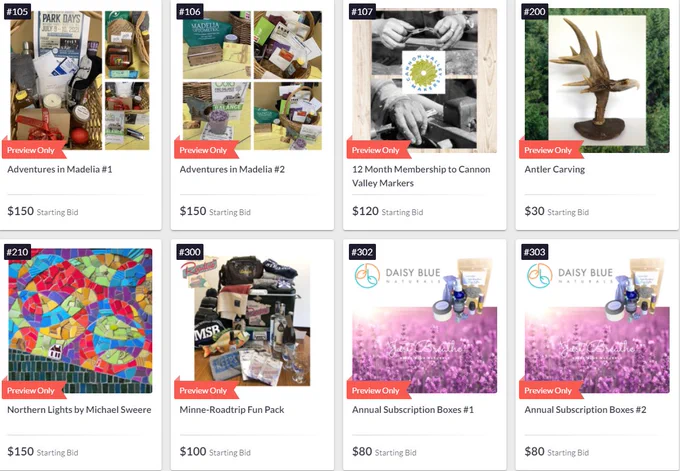Open the Antler Carving photo

point(597,80)
